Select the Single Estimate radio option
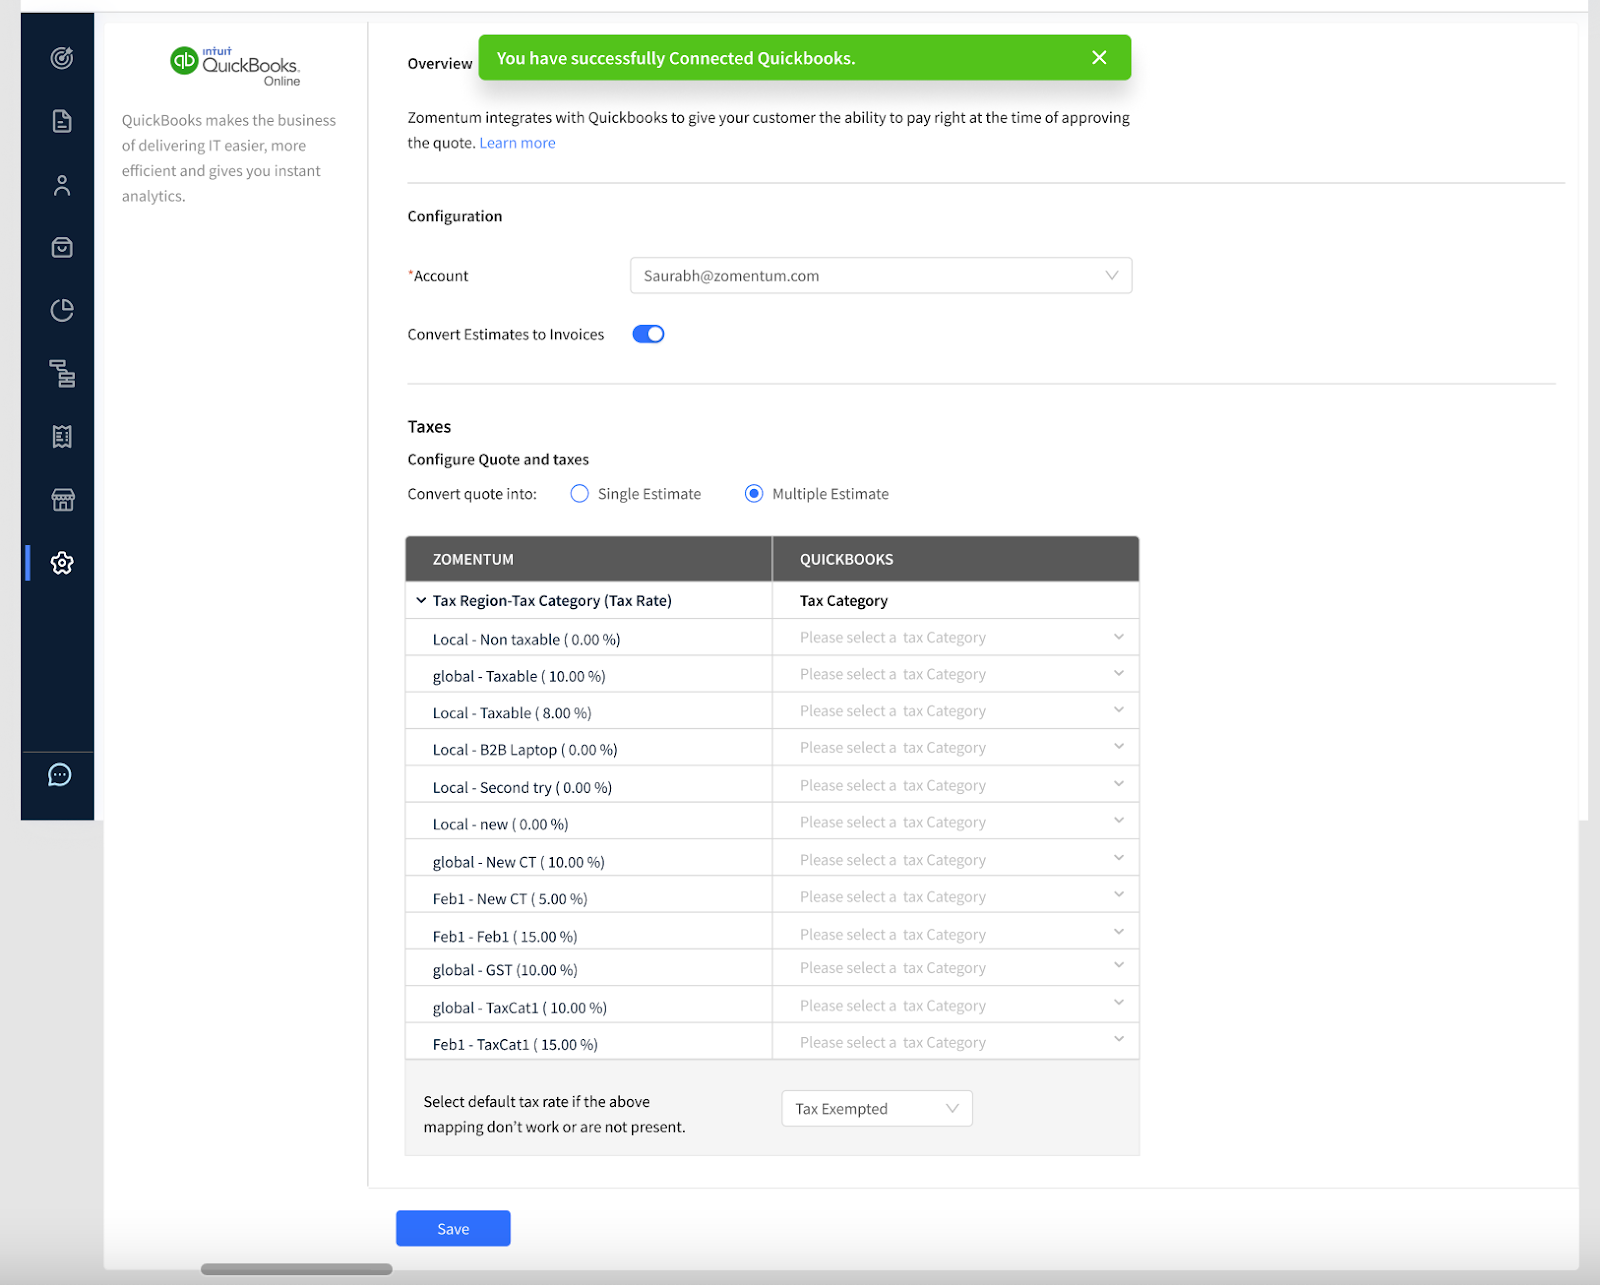 tap(579, 493)
